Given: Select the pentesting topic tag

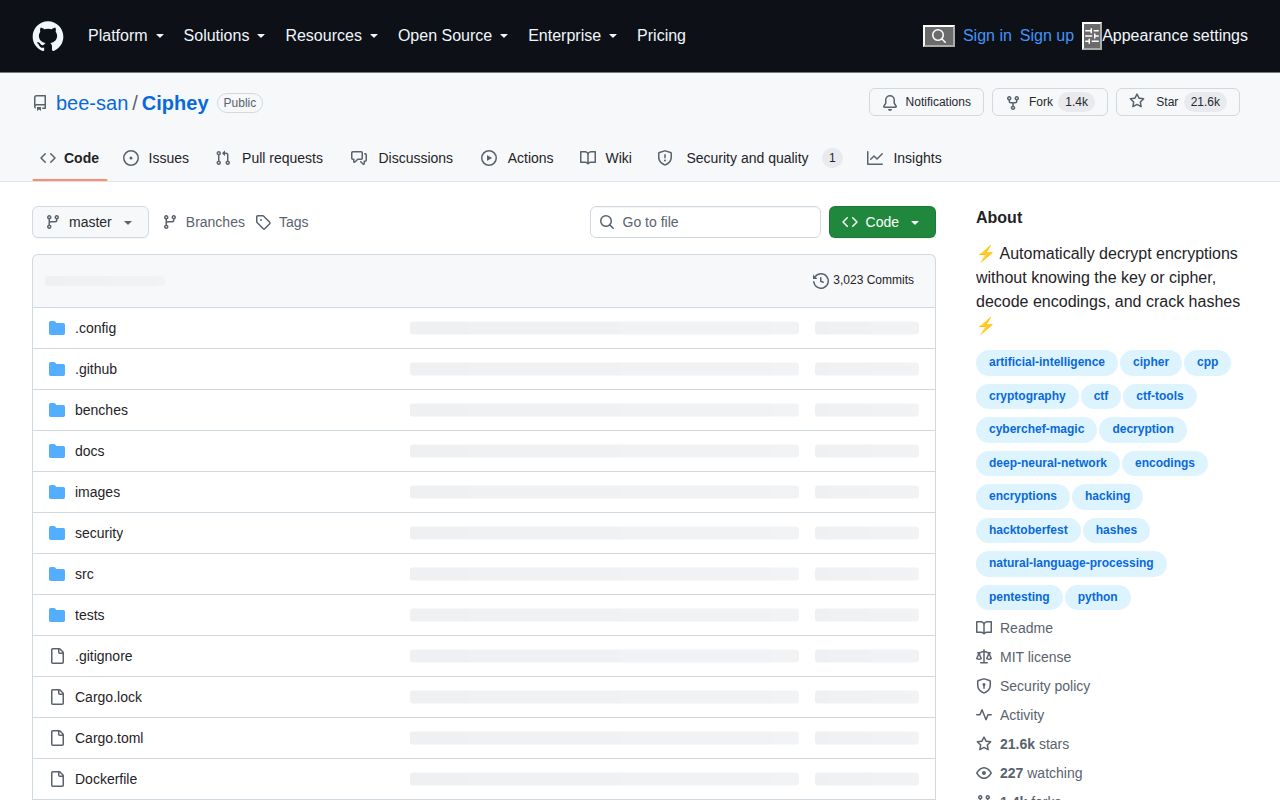Looking at the screenshot, I should point(1019,597).
